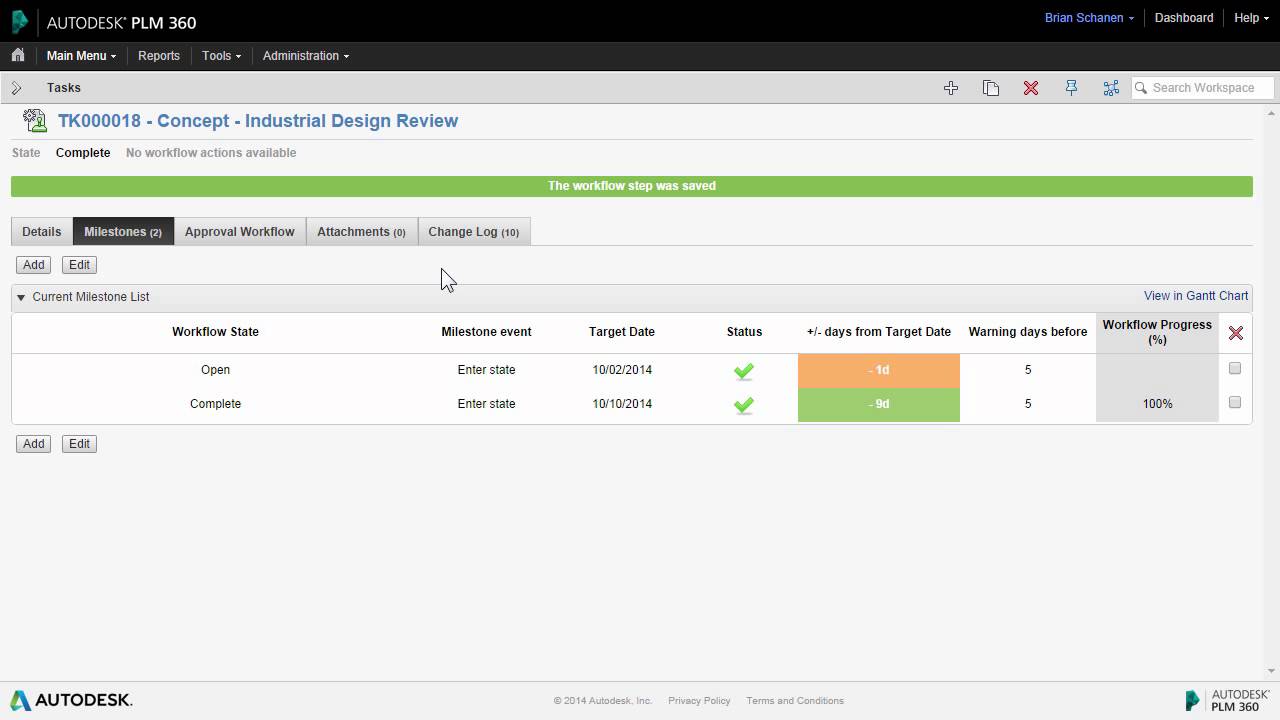This screenshot has width=1280, height=720.
Task: Click the search magnifier icon
Action: click(x=1141, y=88)
